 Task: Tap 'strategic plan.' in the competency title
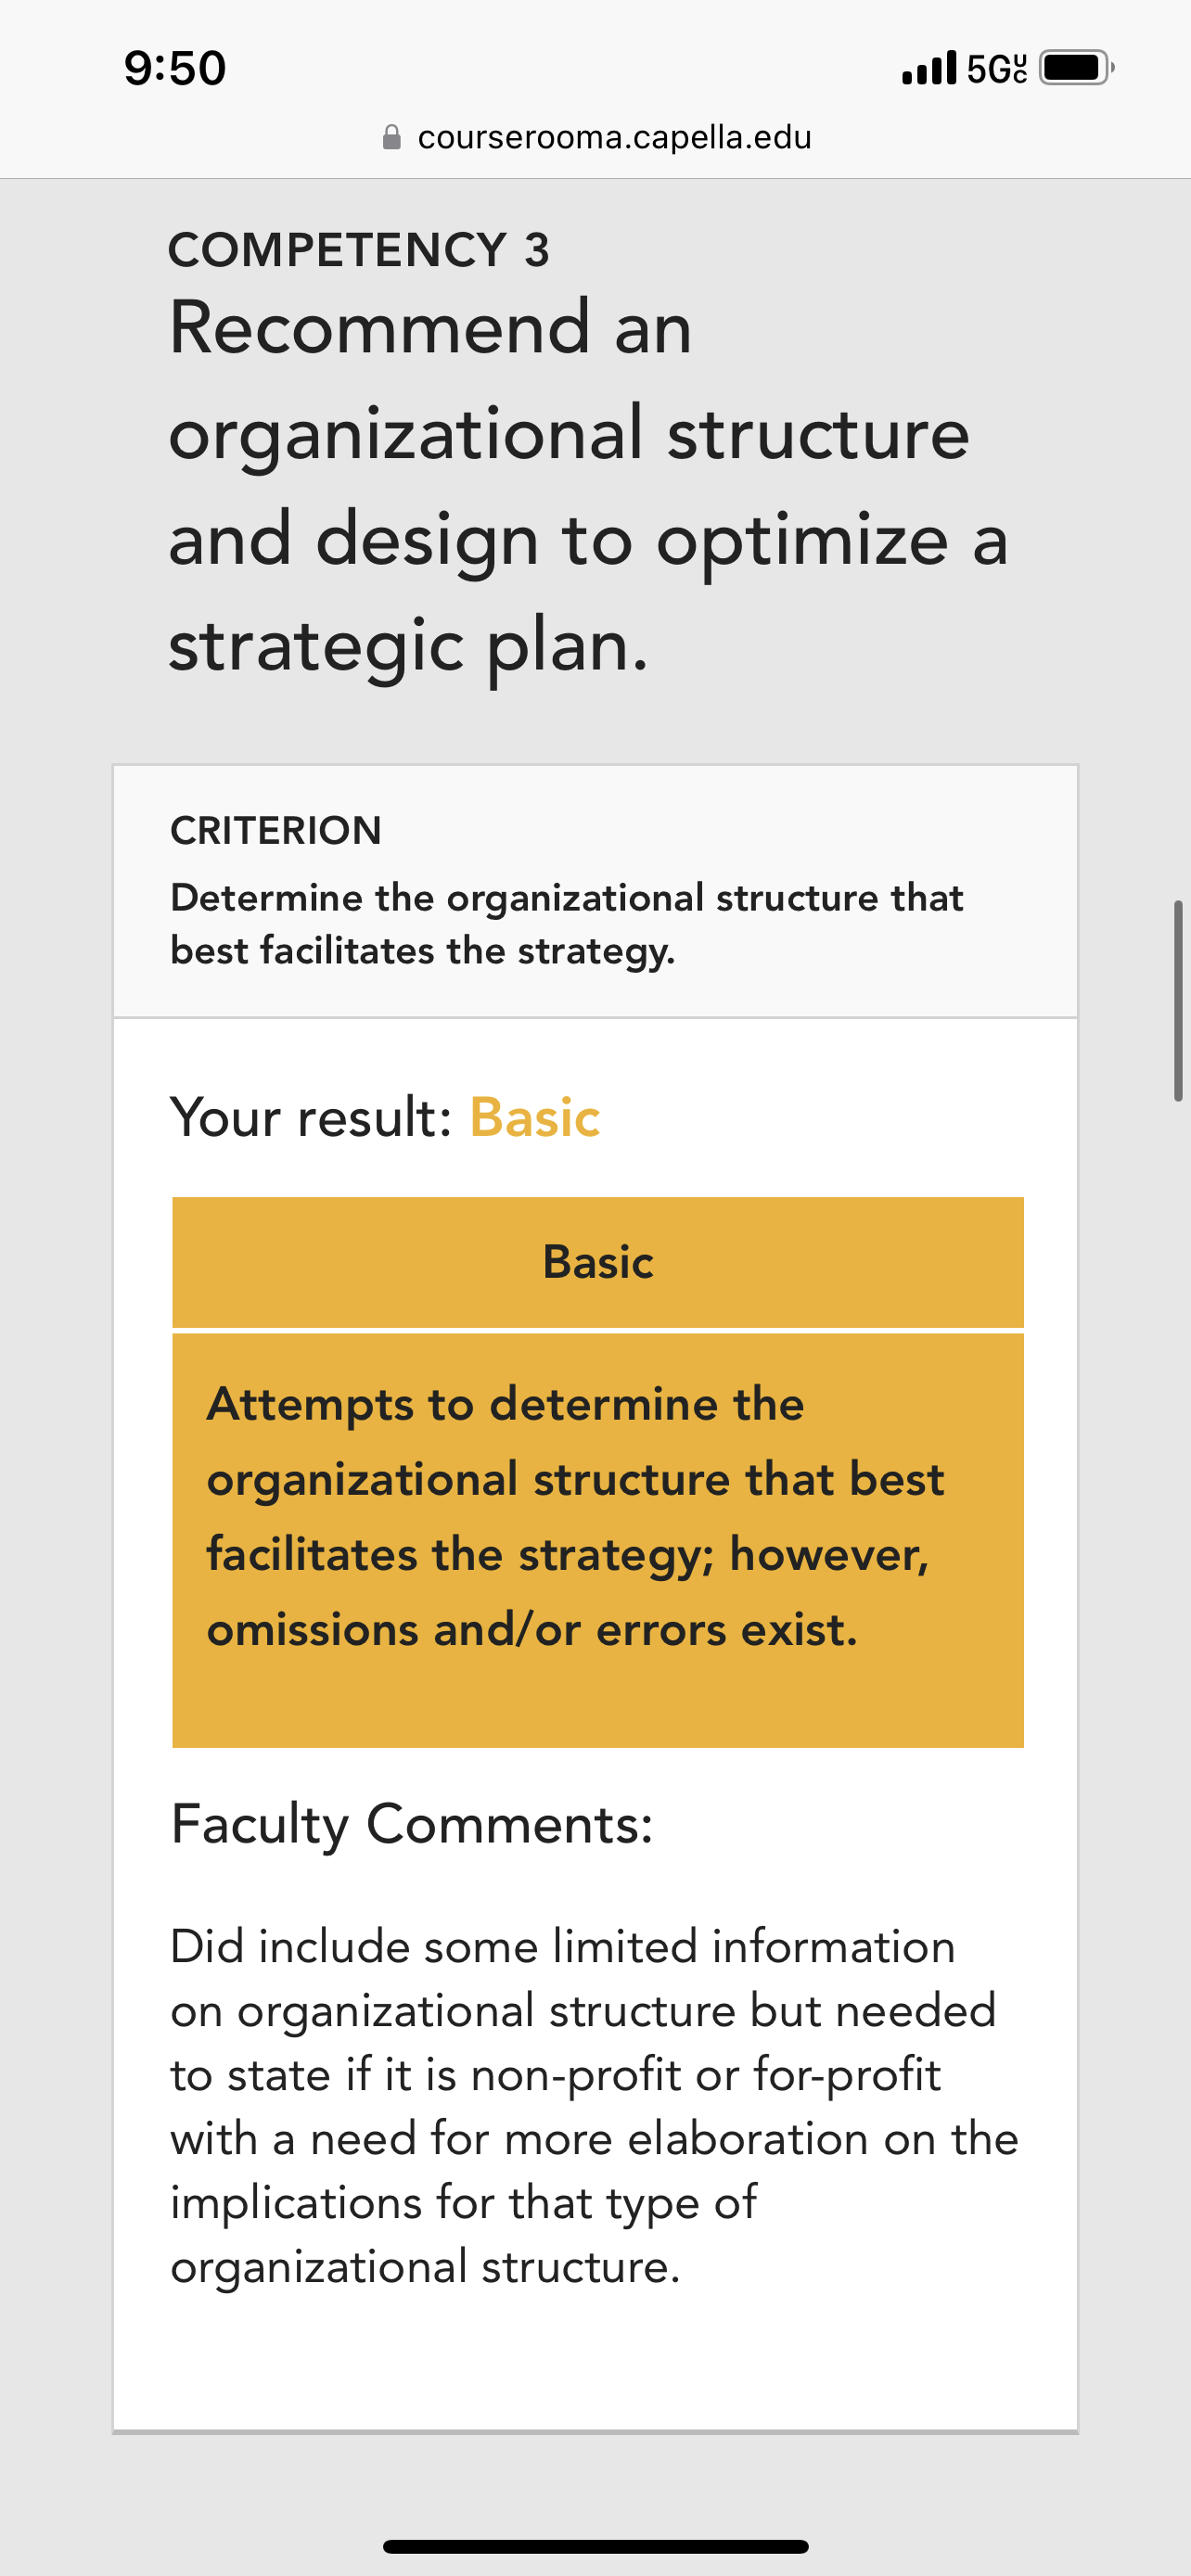[x=409, y=647]
